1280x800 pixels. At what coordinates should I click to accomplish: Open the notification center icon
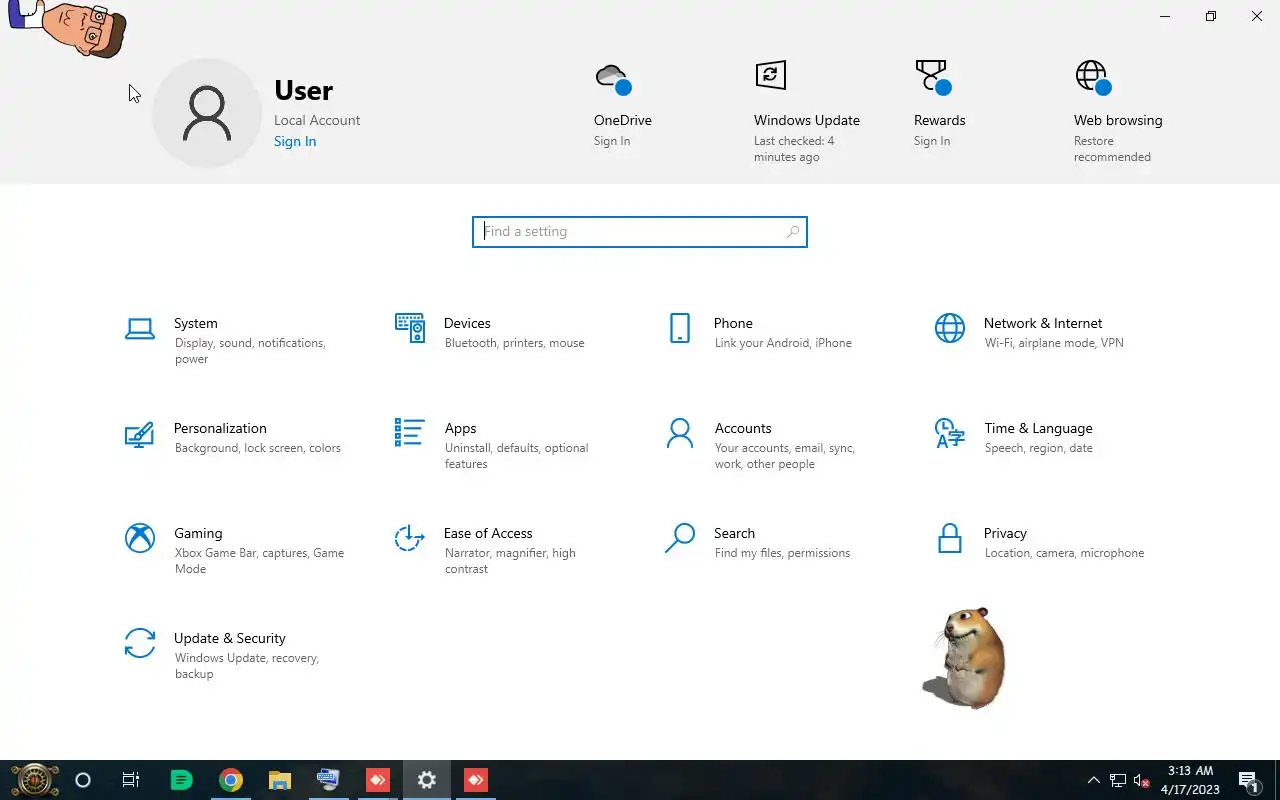[1248, 781]
